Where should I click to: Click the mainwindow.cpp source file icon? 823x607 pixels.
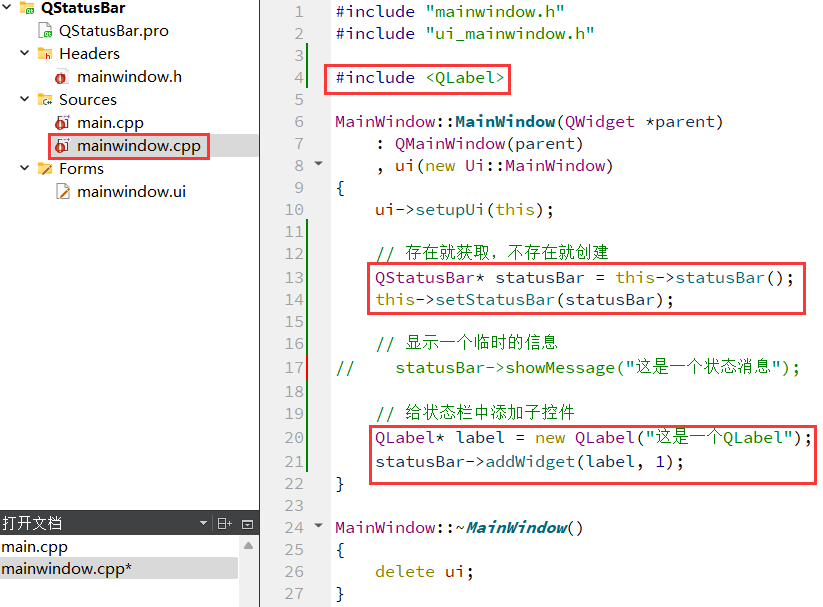pos(62,145)
